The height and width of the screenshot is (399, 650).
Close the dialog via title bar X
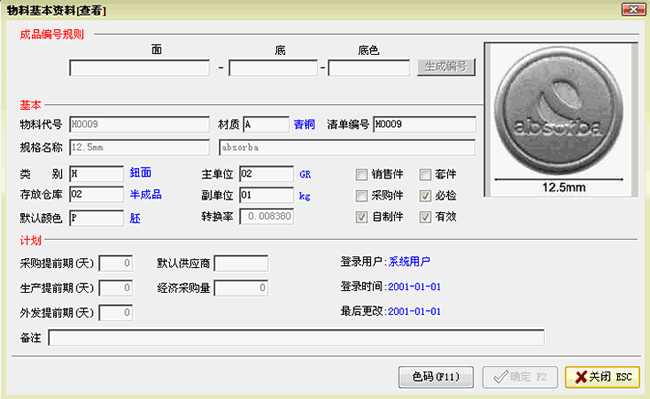[633, 9]
